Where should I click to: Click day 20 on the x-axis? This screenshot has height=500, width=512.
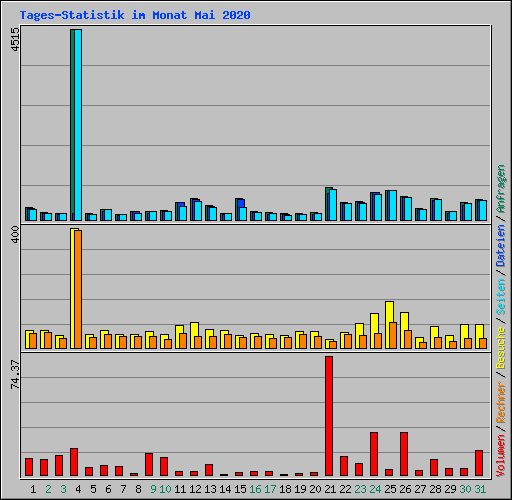pos(315,489)
